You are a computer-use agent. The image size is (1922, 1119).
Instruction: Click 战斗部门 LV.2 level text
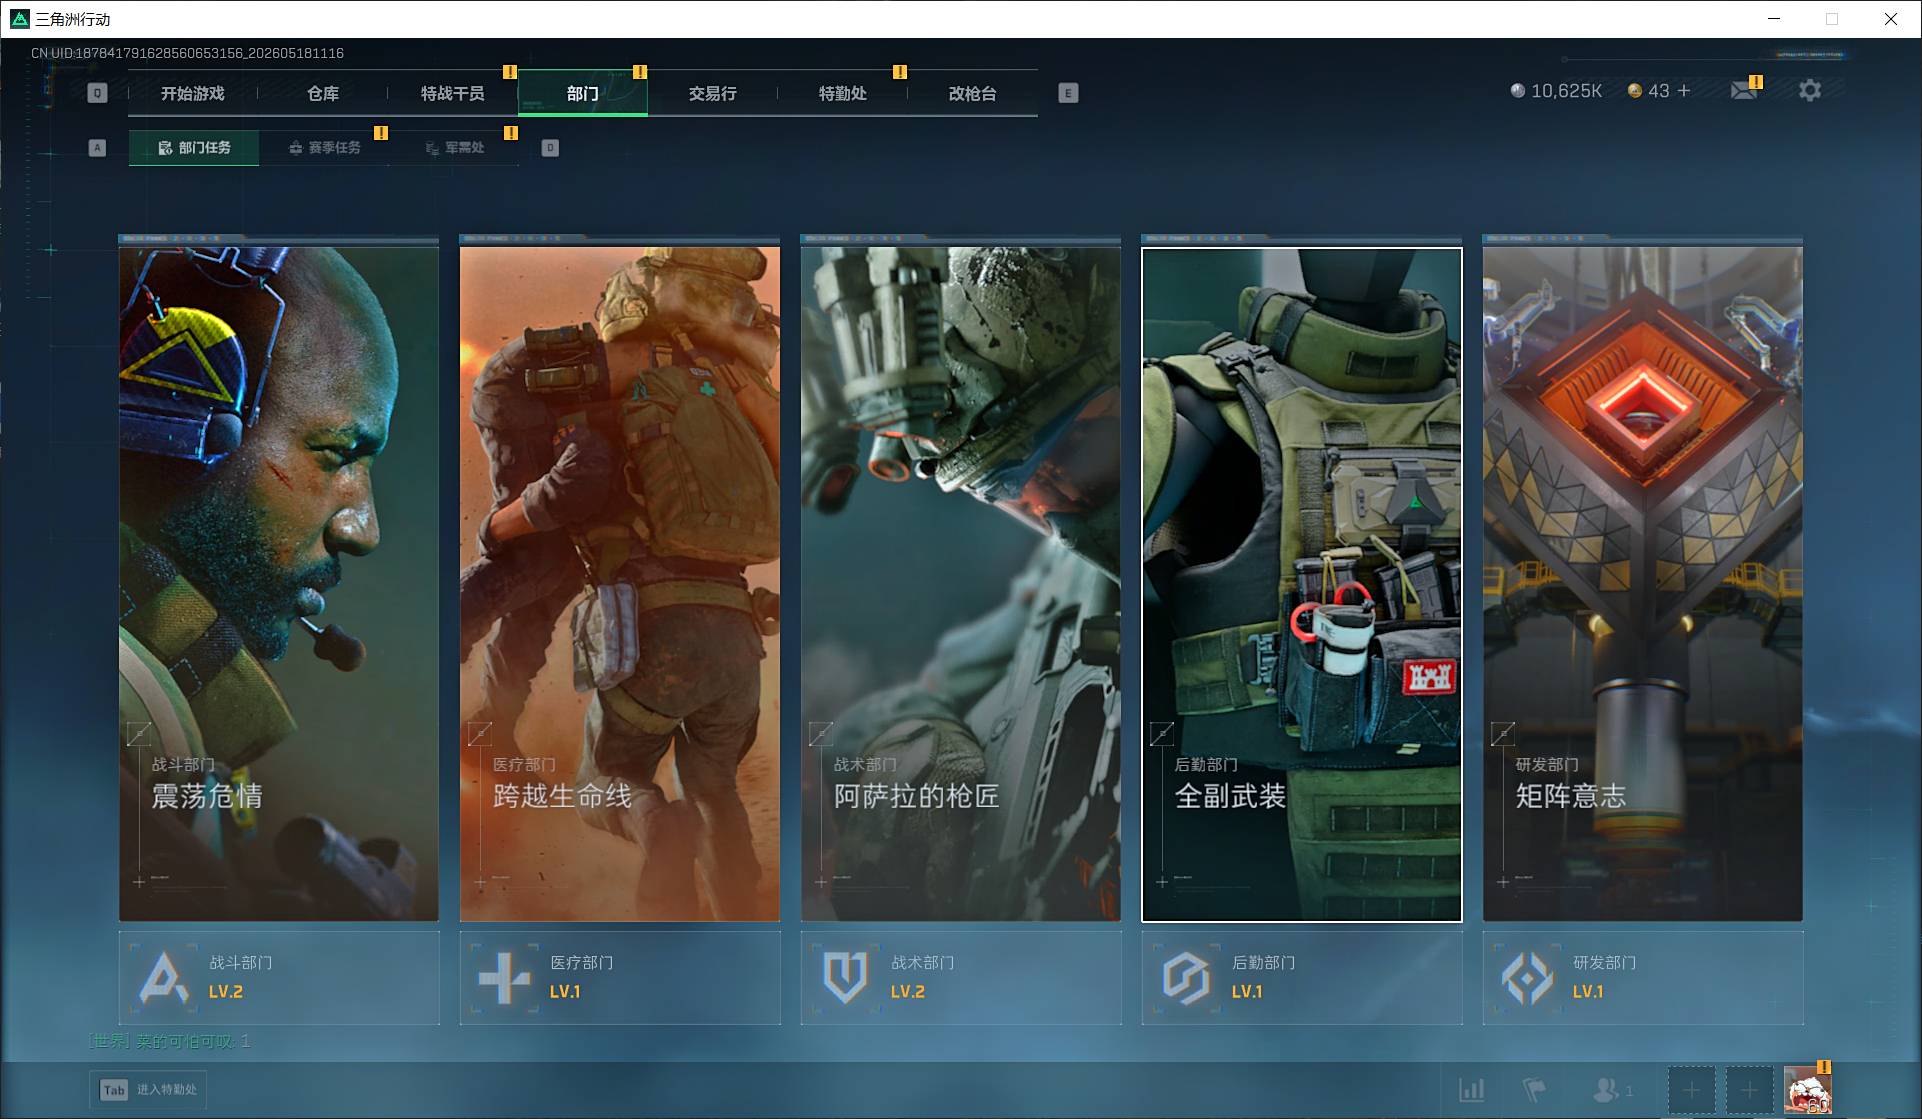click(226, 992)
